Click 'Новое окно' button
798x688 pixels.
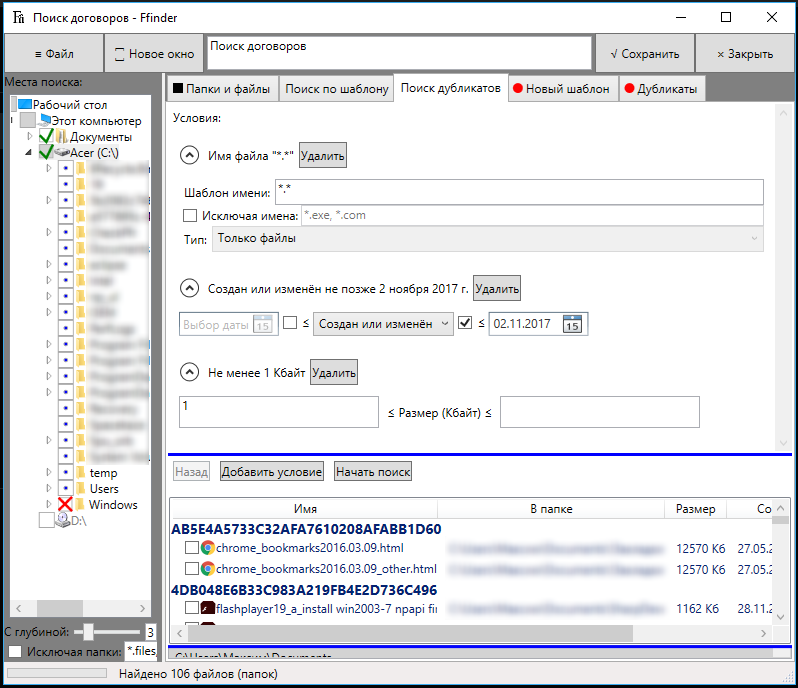click(x=155, y=53)
